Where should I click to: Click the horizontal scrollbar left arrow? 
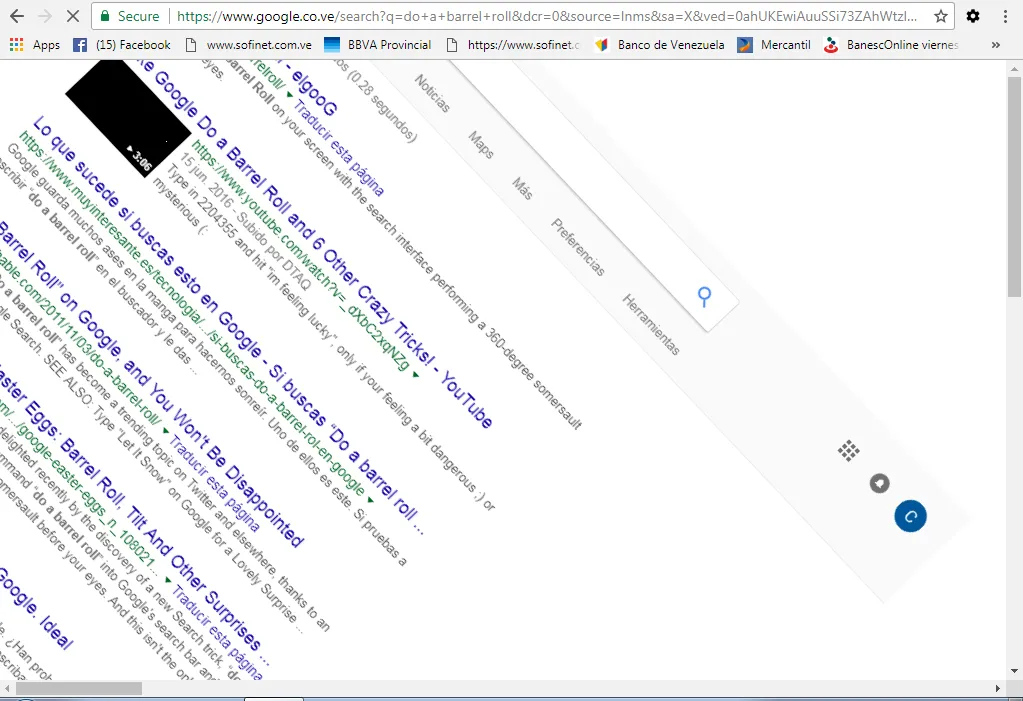[x=7, y=689]
